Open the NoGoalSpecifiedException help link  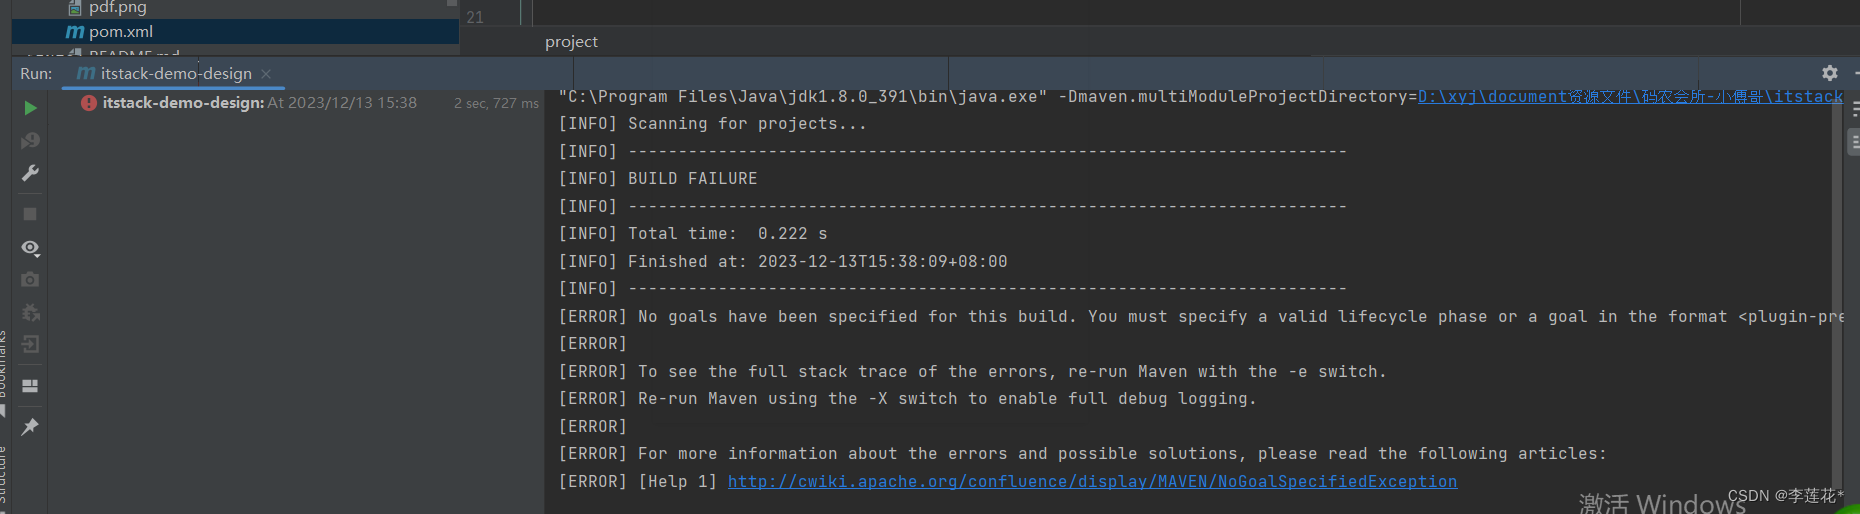click(1092, 482)
